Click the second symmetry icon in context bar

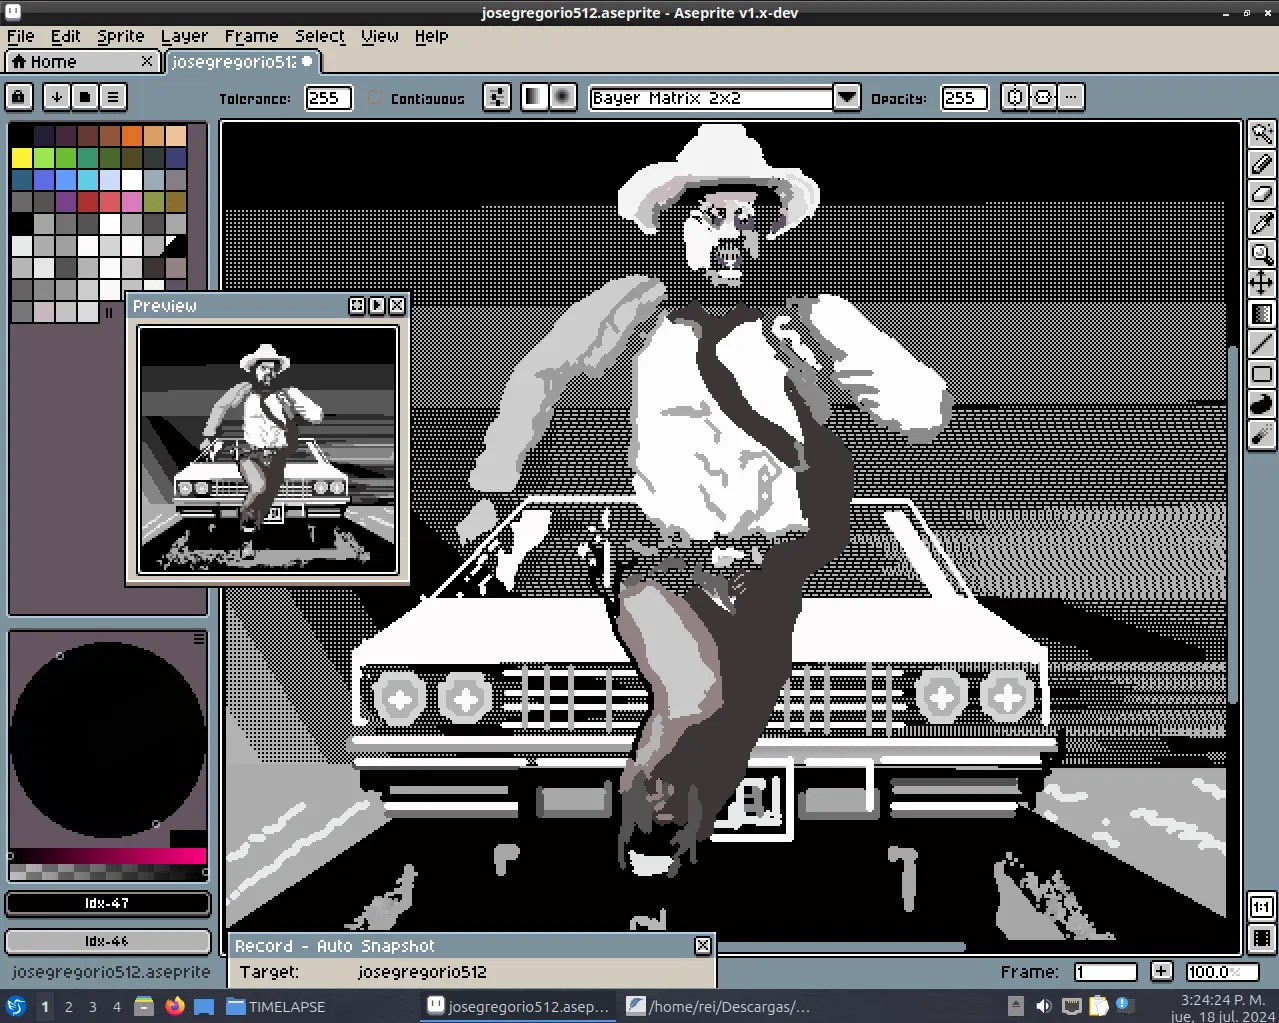[1043, 97]
